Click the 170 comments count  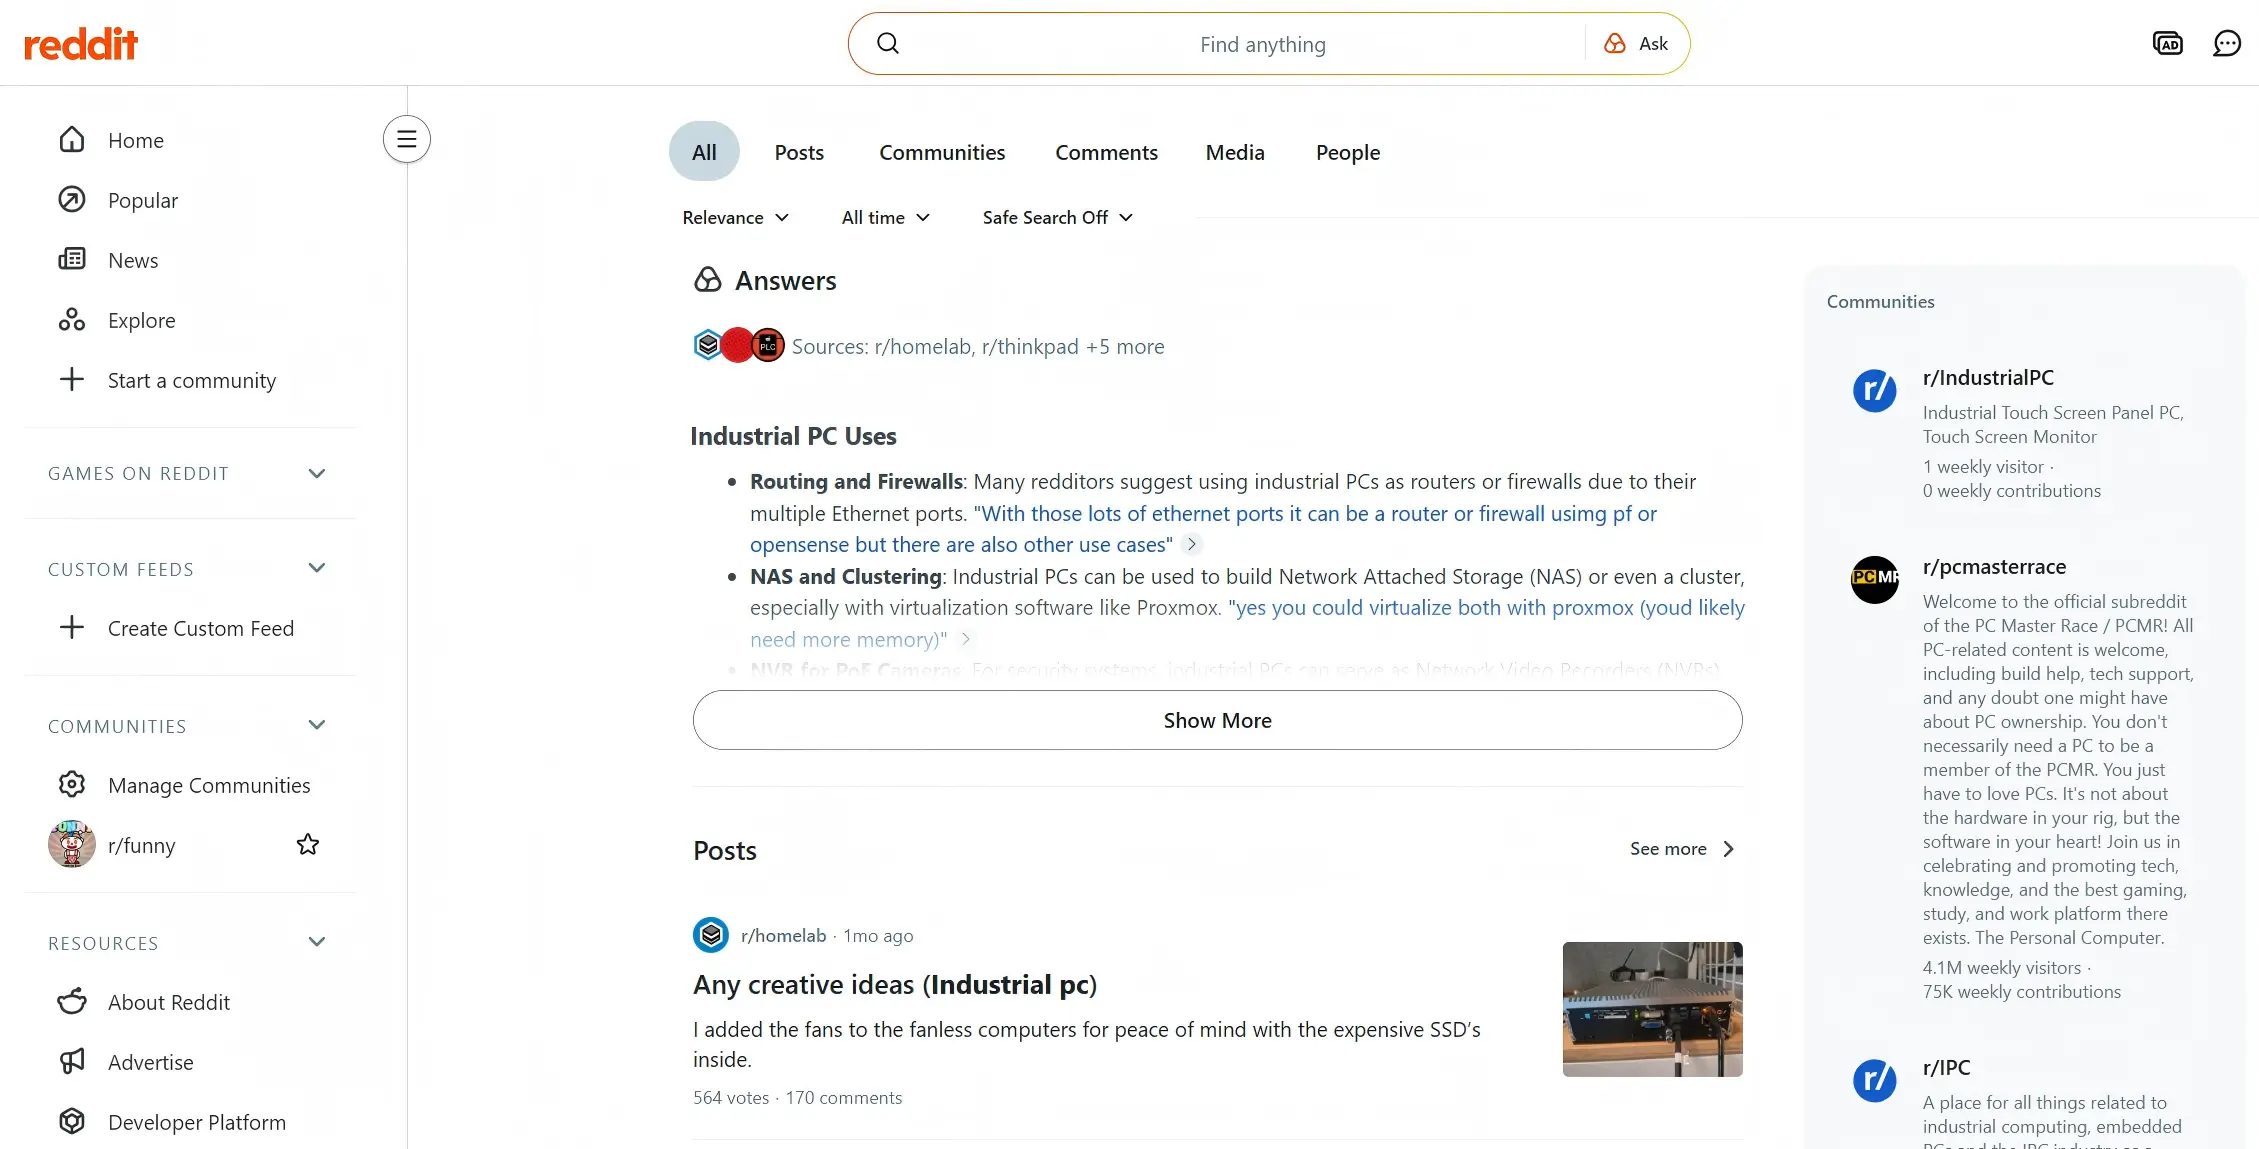844,1098
